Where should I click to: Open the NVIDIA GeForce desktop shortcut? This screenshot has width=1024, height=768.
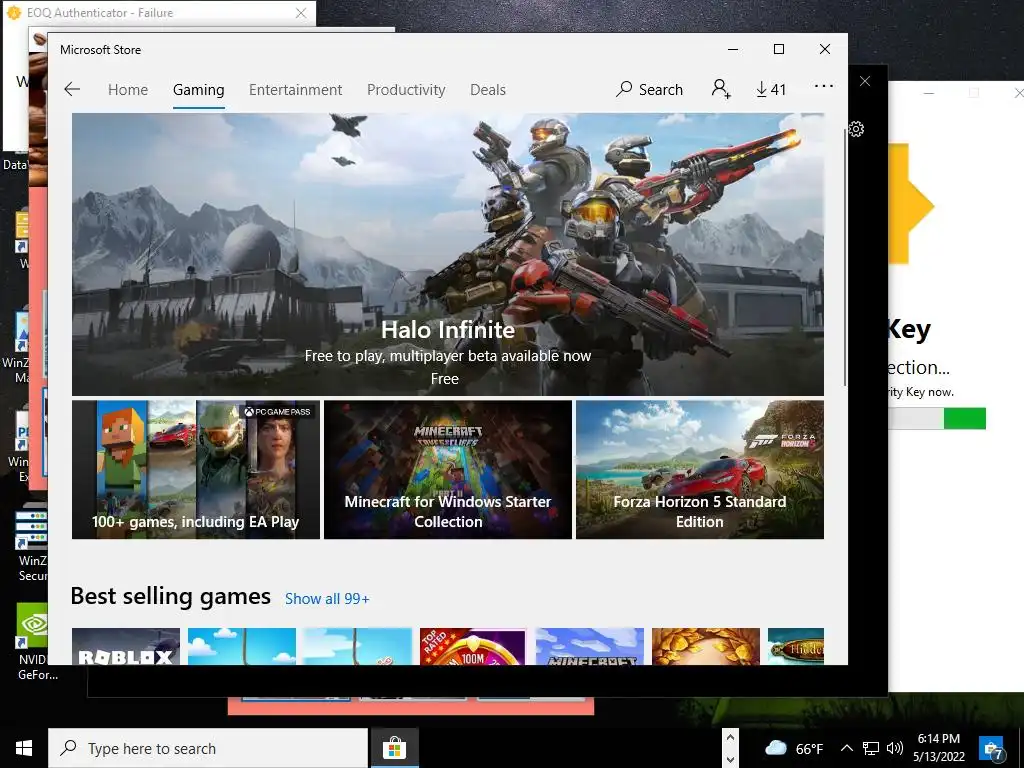(33, 641)
